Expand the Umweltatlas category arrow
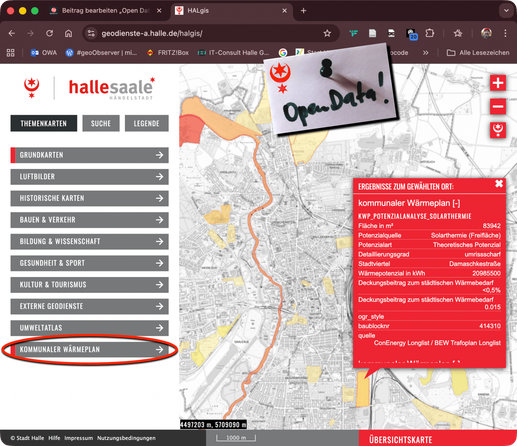The height and width of the screenshot is (446, 517). [160, 328]
